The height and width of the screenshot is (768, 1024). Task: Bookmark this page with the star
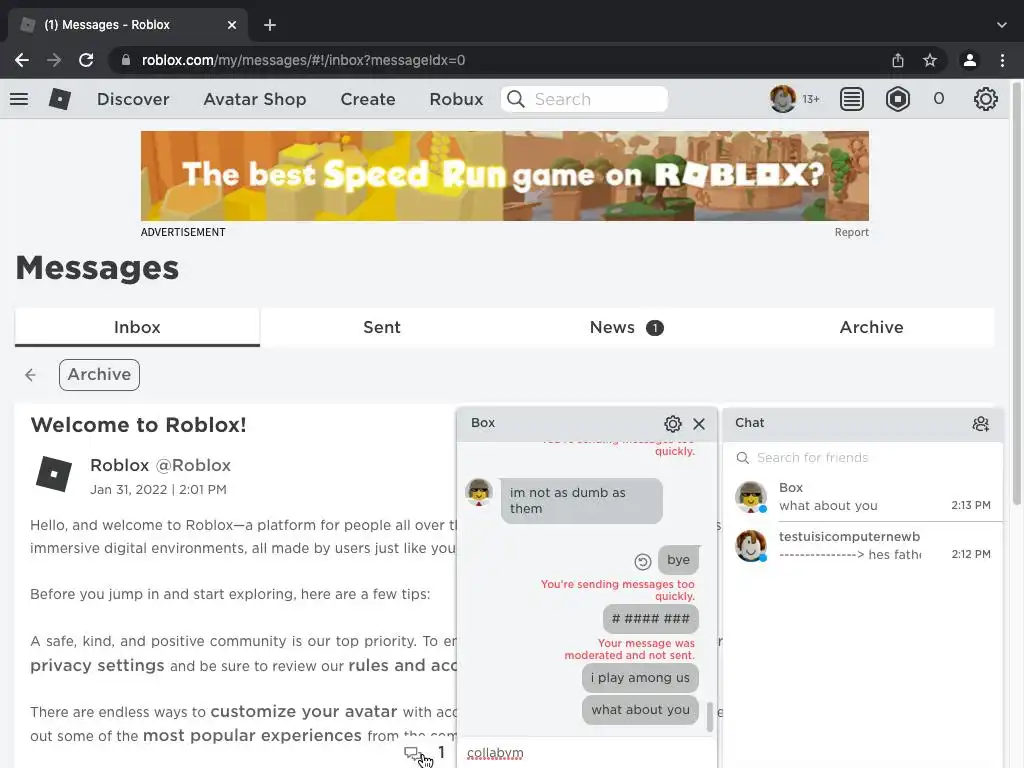(930, 60)
